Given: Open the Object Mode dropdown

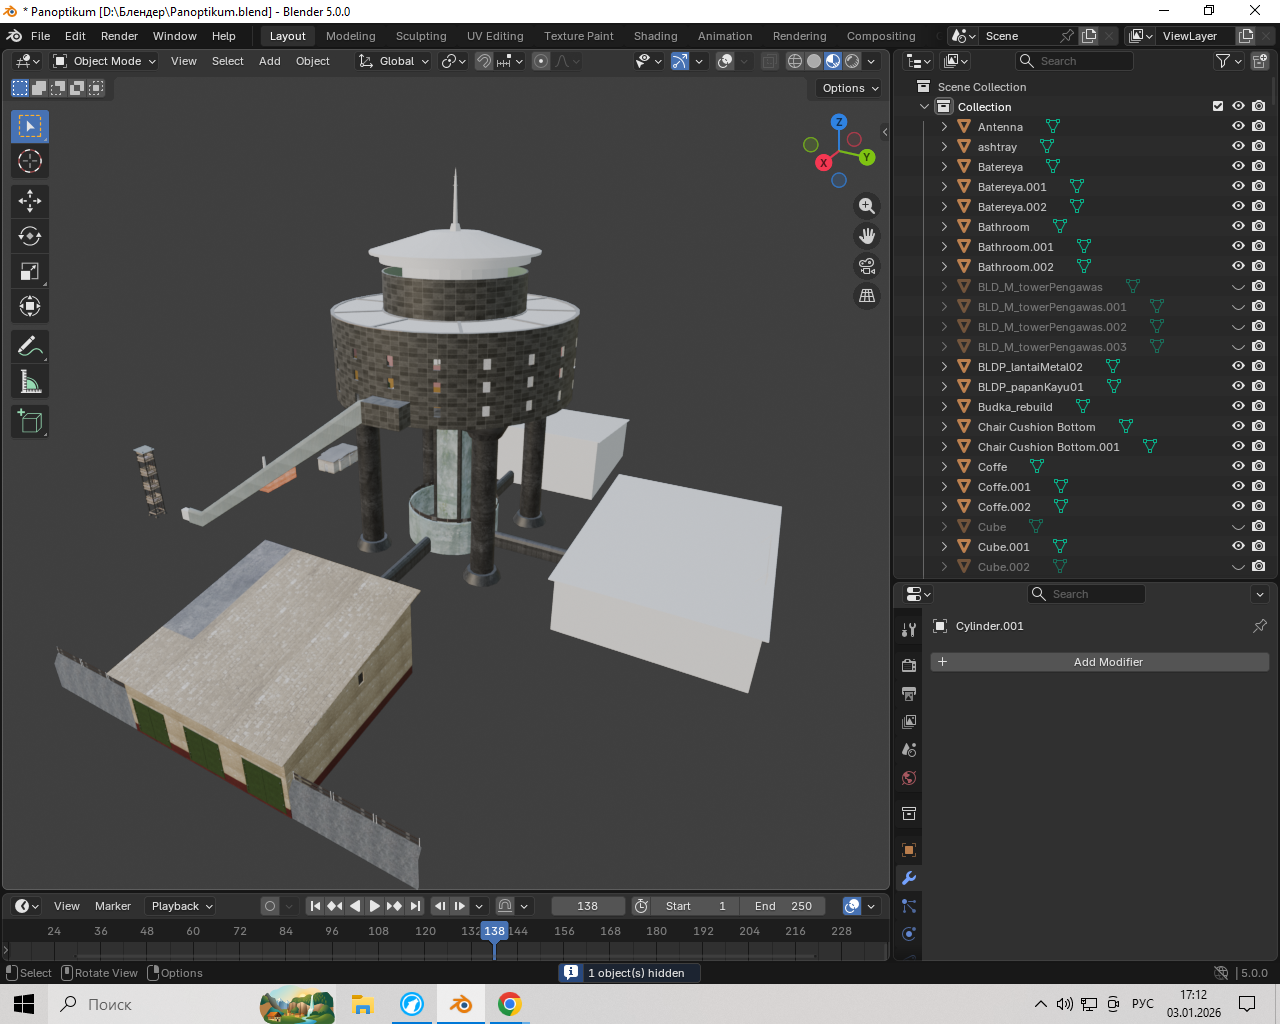Looking at the screenshot, I should (105, 61).
